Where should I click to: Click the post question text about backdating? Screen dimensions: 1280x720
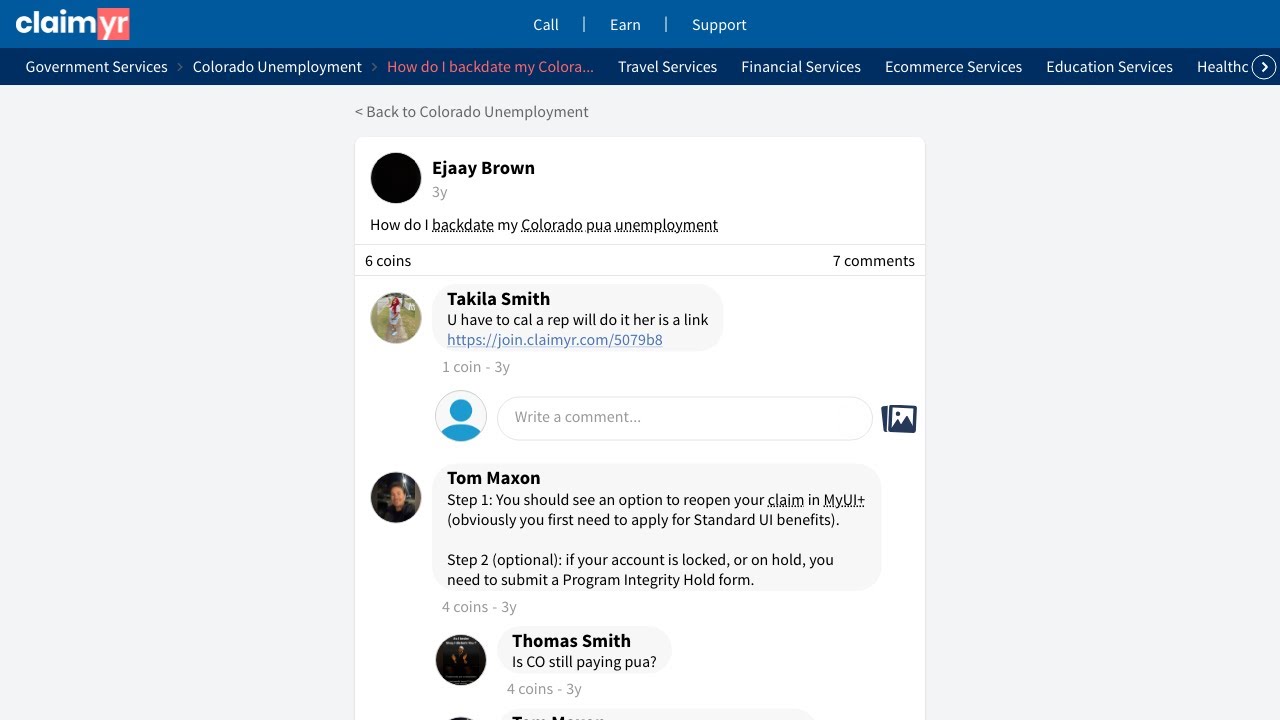(x=544, y=225)
